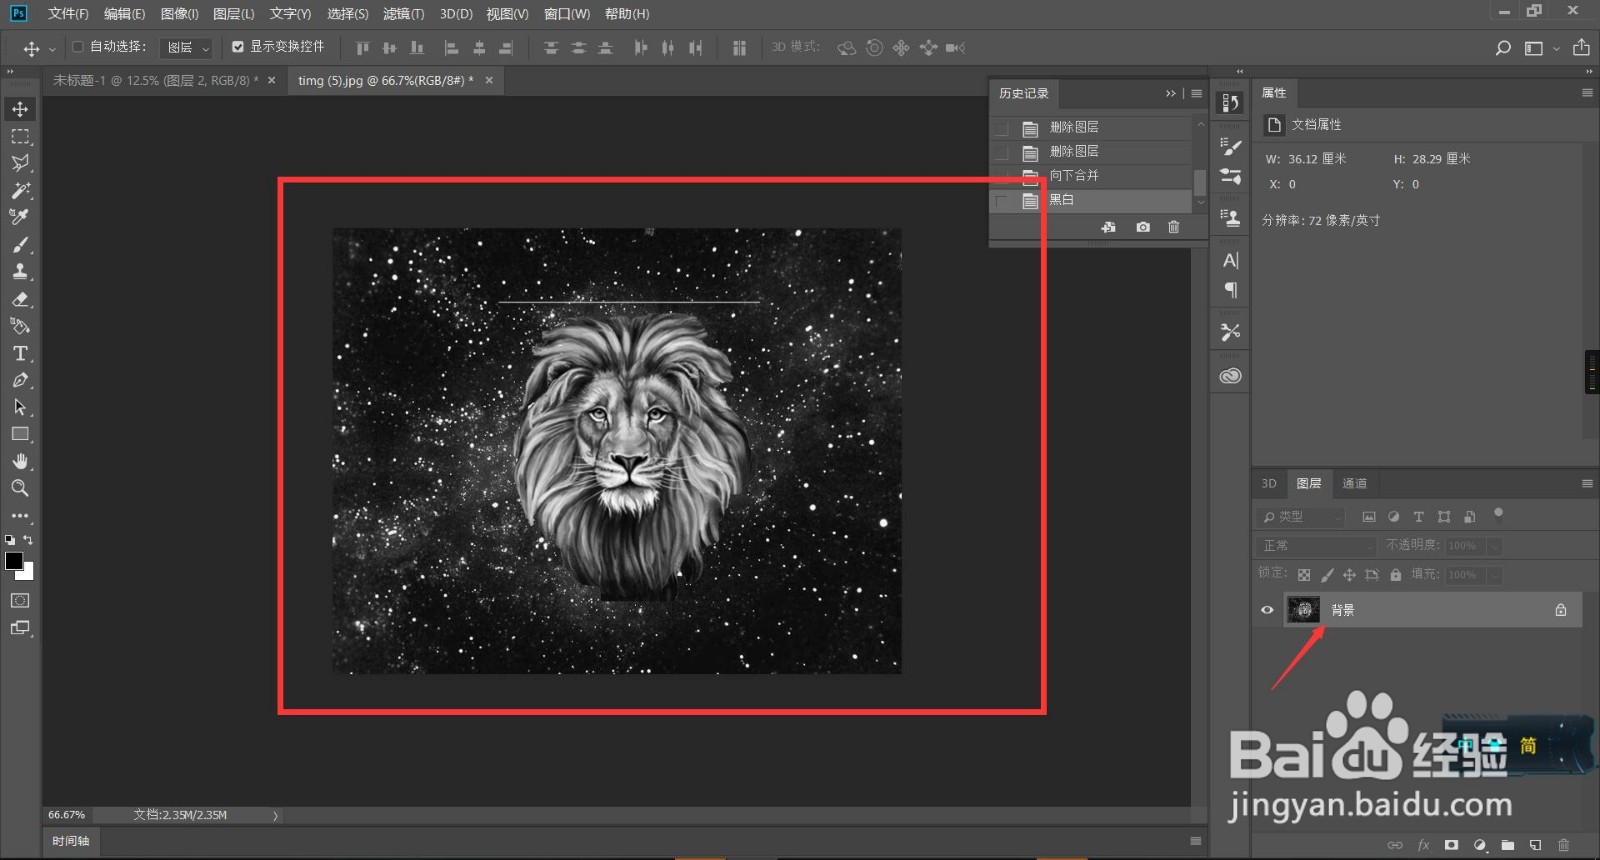The height and width of the screenshot is (860, 1600).
Task: Open the 图像(I) menu
Action: click(x=180, y=14)
